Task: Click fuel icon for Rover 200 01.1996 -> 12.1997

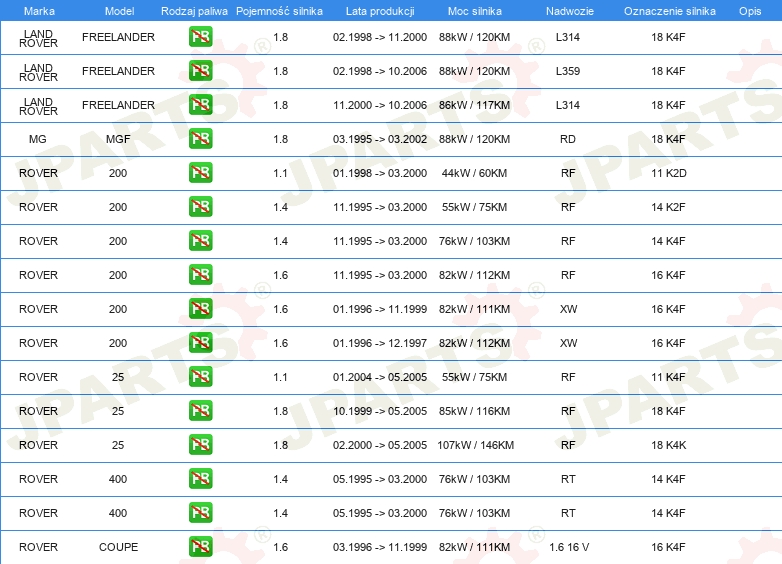Action: [x=200, y=343]
